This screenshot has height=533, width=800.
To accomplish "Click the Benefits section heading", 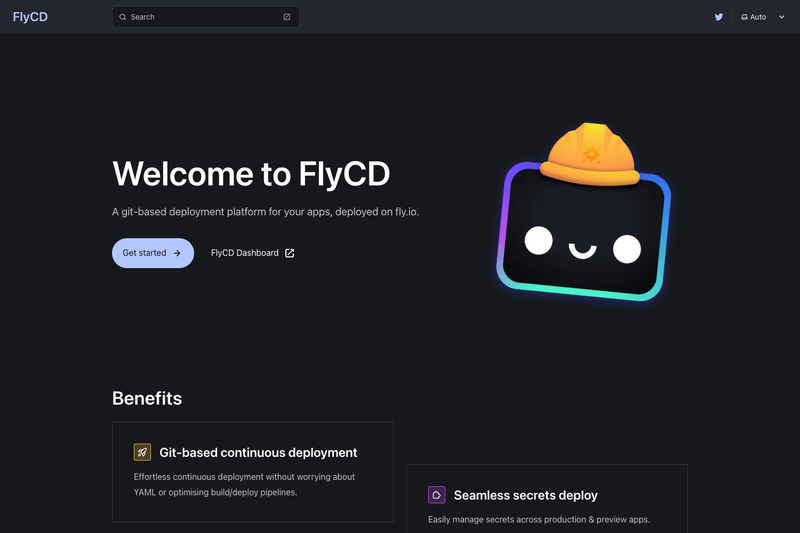I will (x=147, y=398).
